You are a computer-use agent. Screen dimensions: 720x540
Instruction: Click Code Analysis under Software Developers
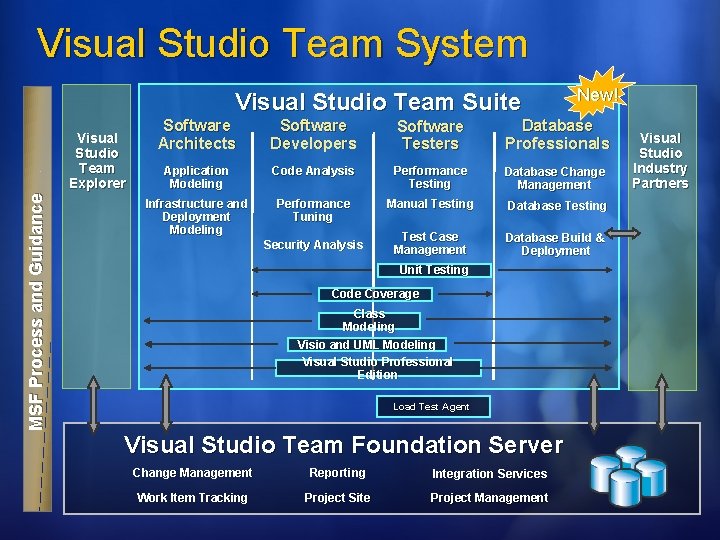coord(313,171)
